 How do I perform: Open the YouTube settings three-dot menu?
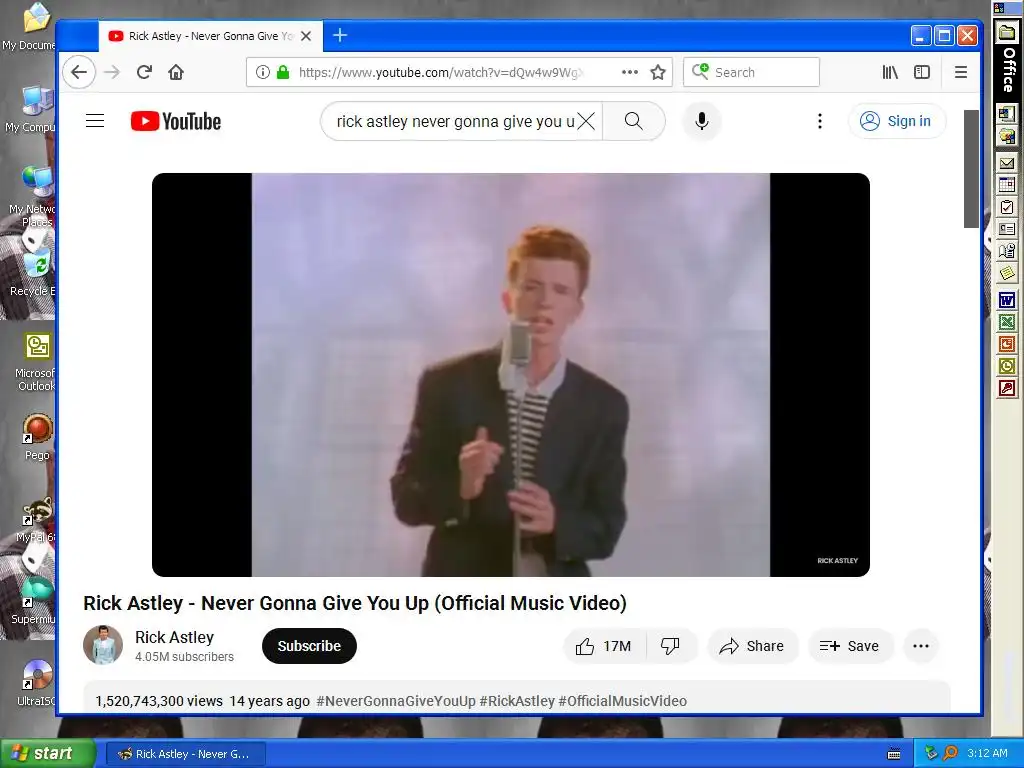[x=820, y=121]
